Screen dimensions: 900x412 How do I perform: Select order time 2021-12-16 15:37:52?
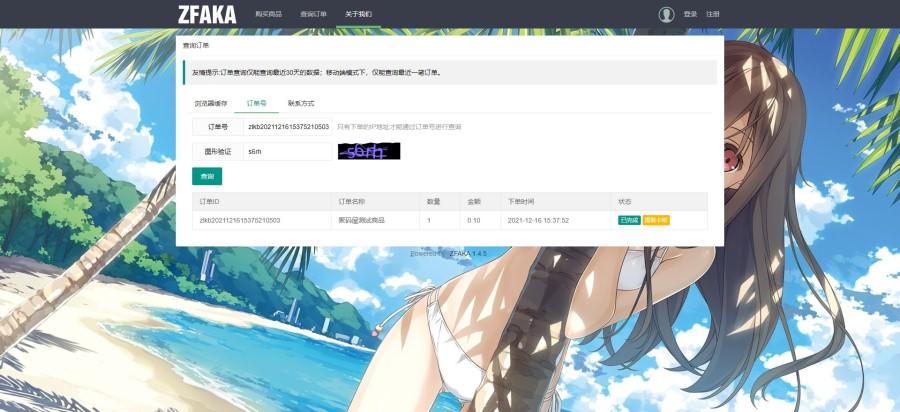tap(538, 220)
